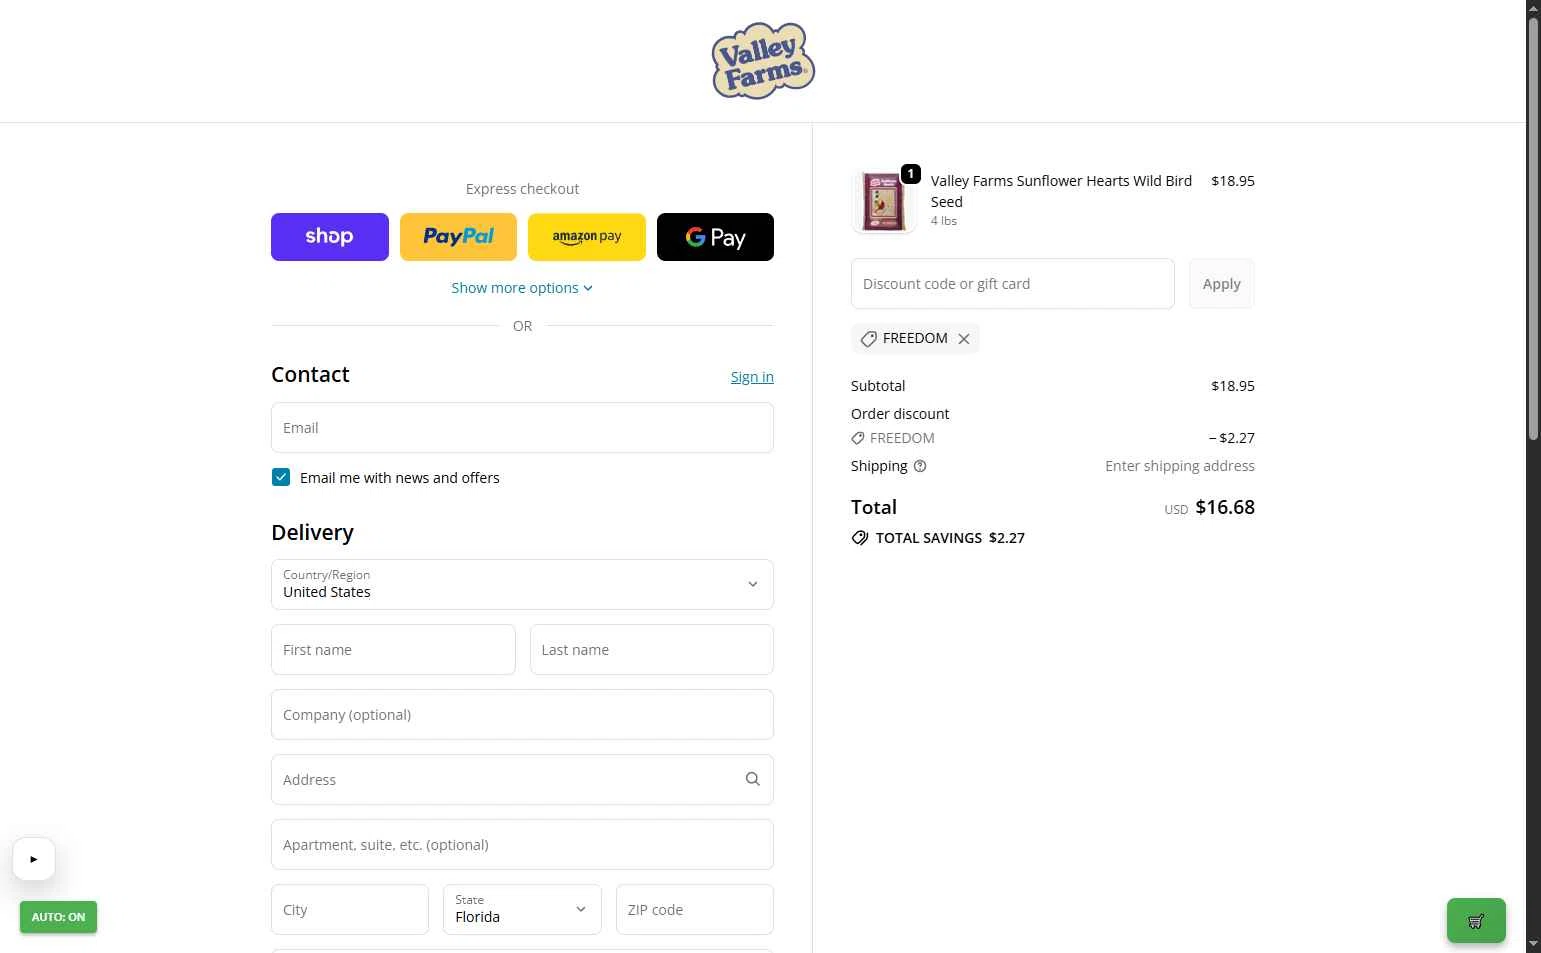Screen dimensions: 1541x953
Task: Click the product quantity badge
Action: point(911,174)
